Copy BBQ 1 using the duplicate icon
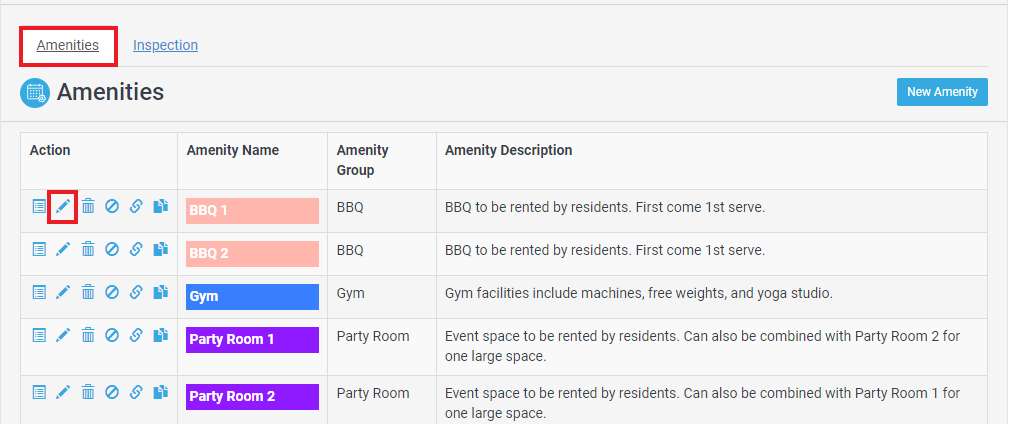1010x424 pixels. coord(160,206)
